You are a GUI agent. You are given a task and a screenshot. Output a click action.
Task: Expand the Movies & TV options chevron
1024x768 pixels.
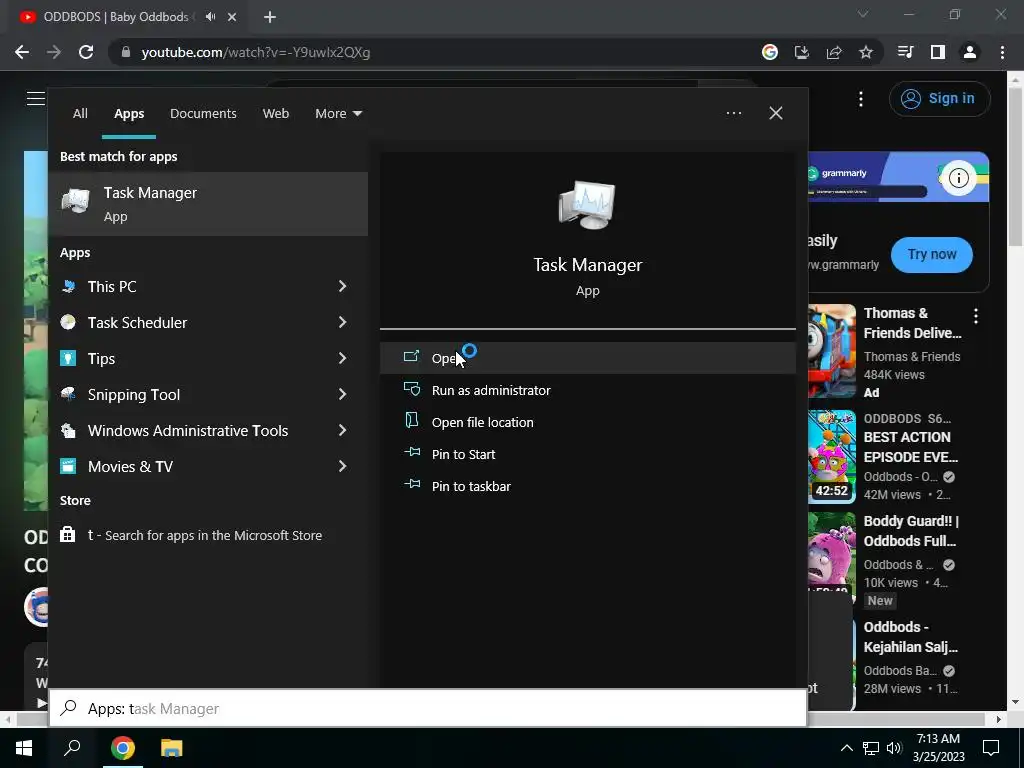click(342, 466)
